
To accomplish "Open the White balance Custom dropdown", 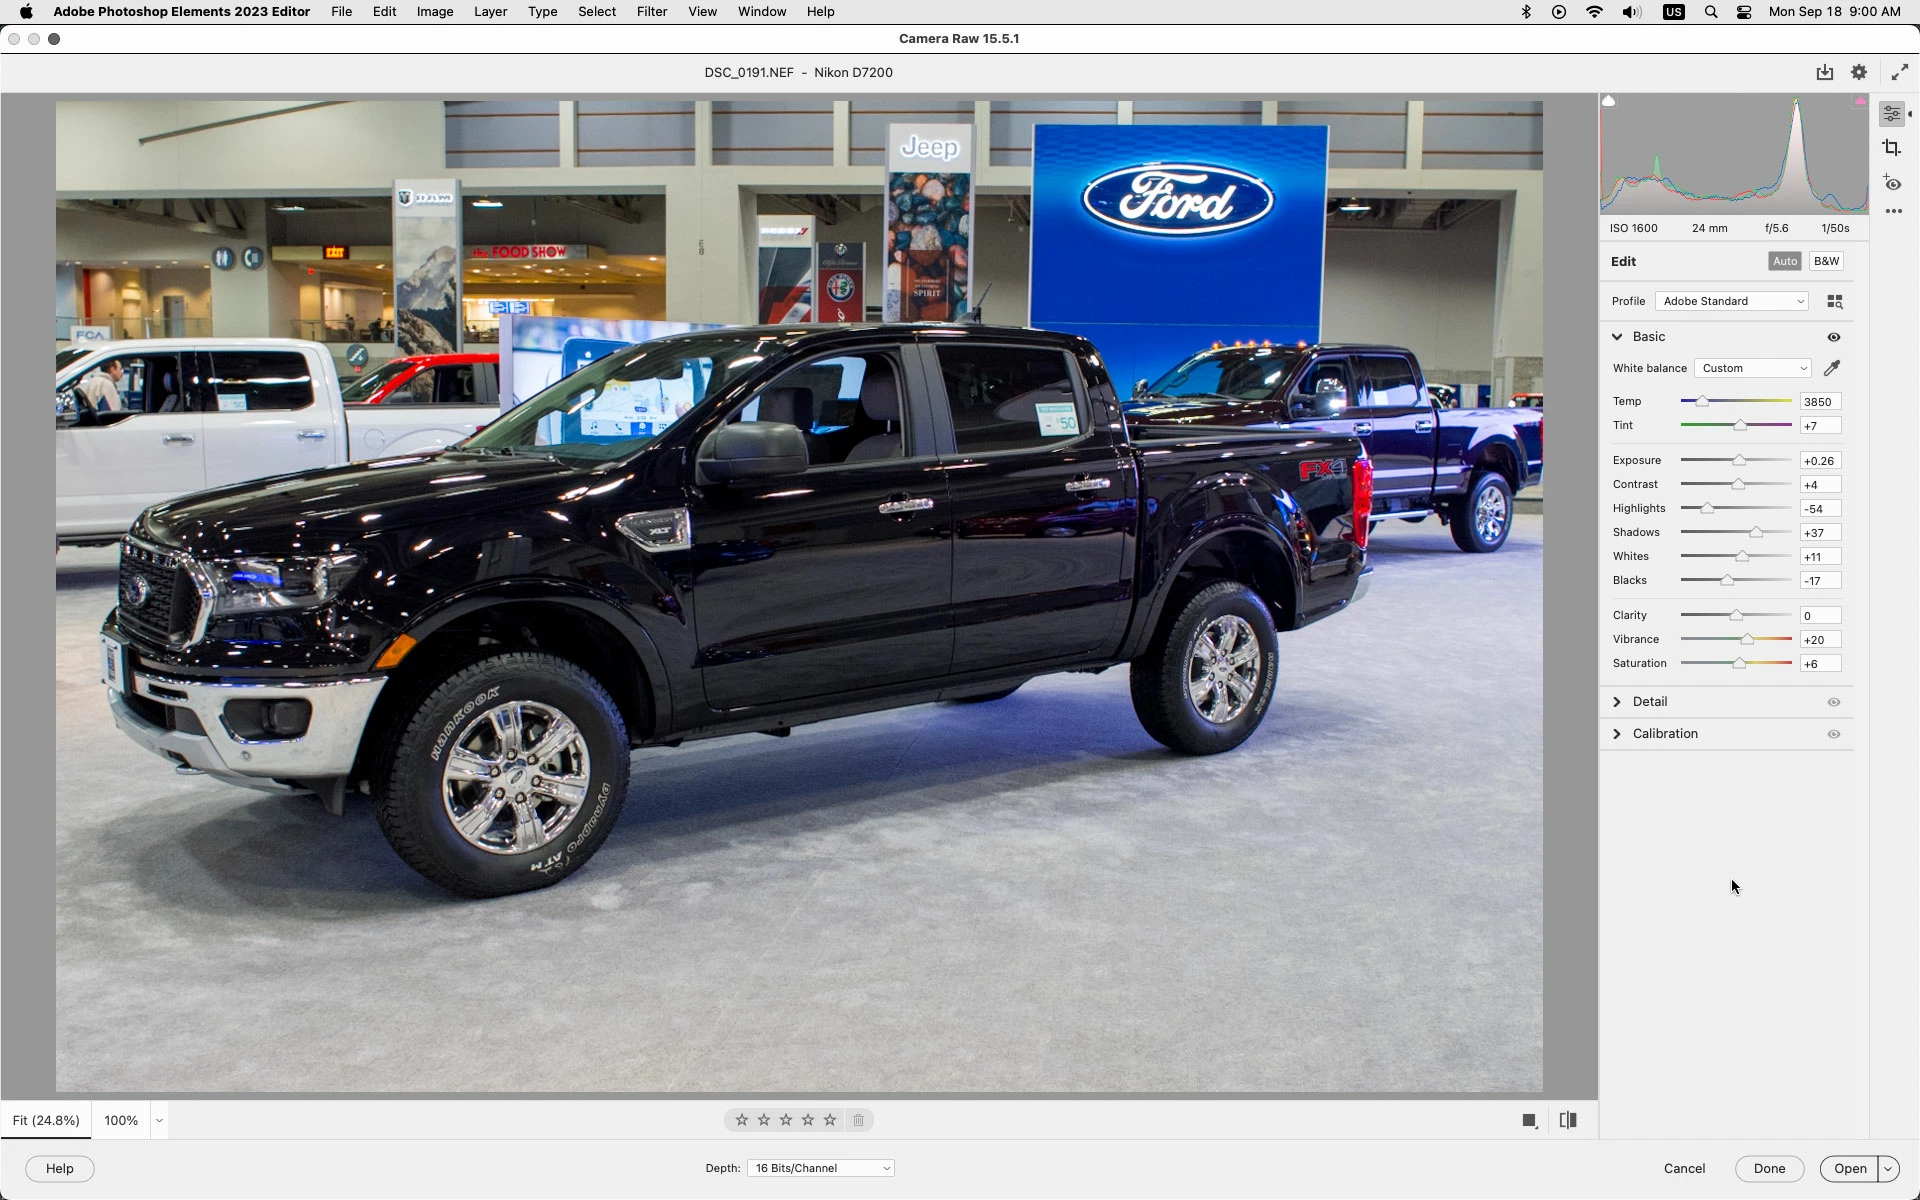I will 1753,368.
